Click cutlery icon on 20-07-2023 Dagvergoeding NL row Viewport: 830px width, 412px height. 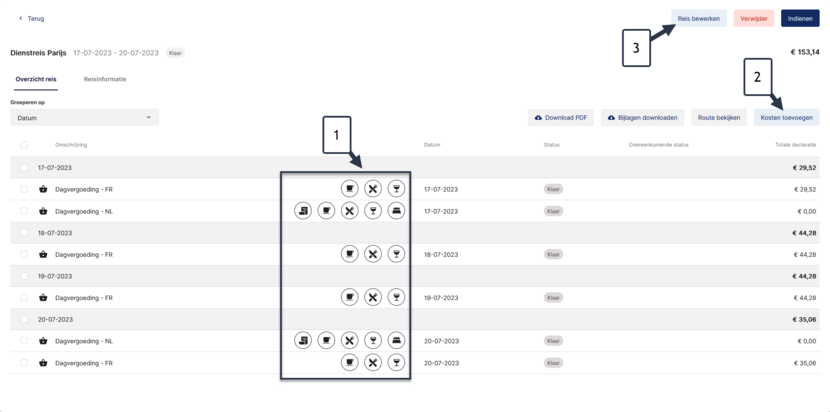pyautogui.click(x=349, y=341)
